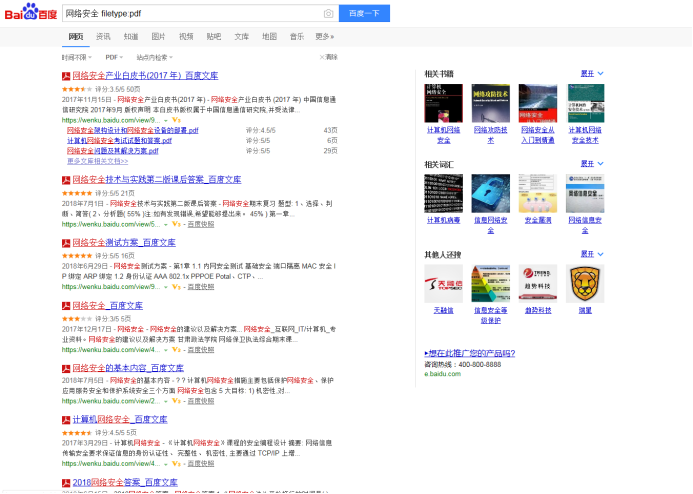
Task: Open the 站点内检索 dropdown
Action: [x=154, y=57]
